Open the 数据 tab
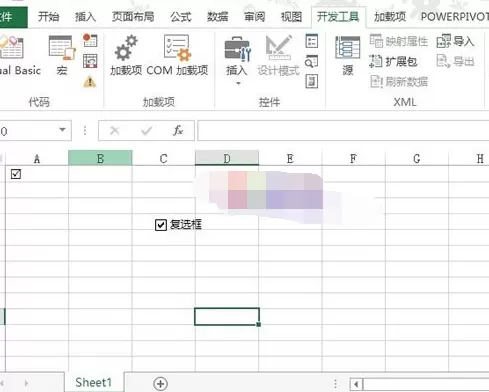The height and width of the screenshot is (392, 489). (x=217, y=16)
